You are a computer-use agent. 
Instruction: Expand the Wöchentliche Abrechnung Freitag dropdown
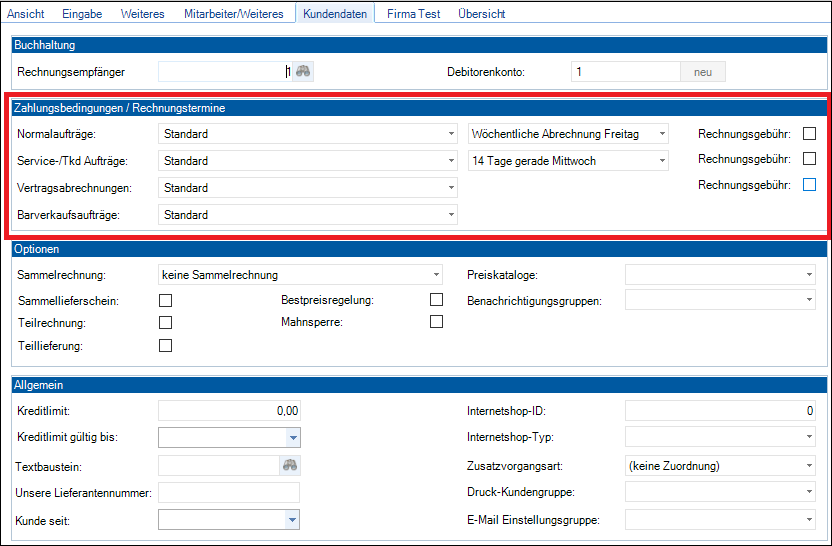[x=661, y=134]
